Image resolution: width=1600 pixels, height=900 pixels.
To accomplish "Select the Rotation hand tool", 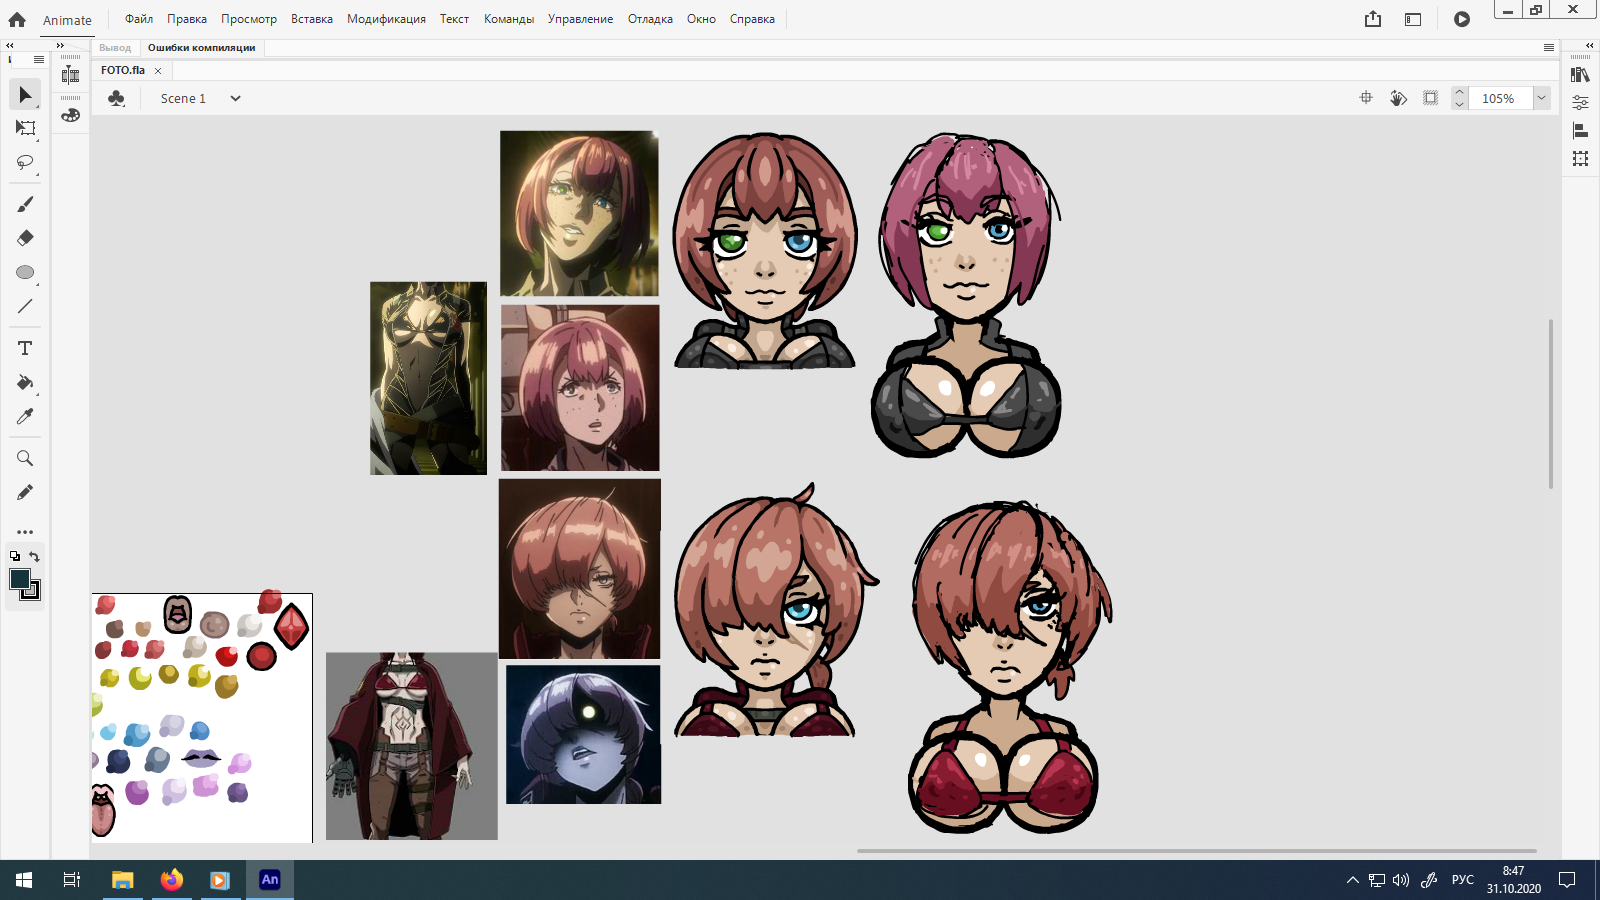I will pos(1398,98).
